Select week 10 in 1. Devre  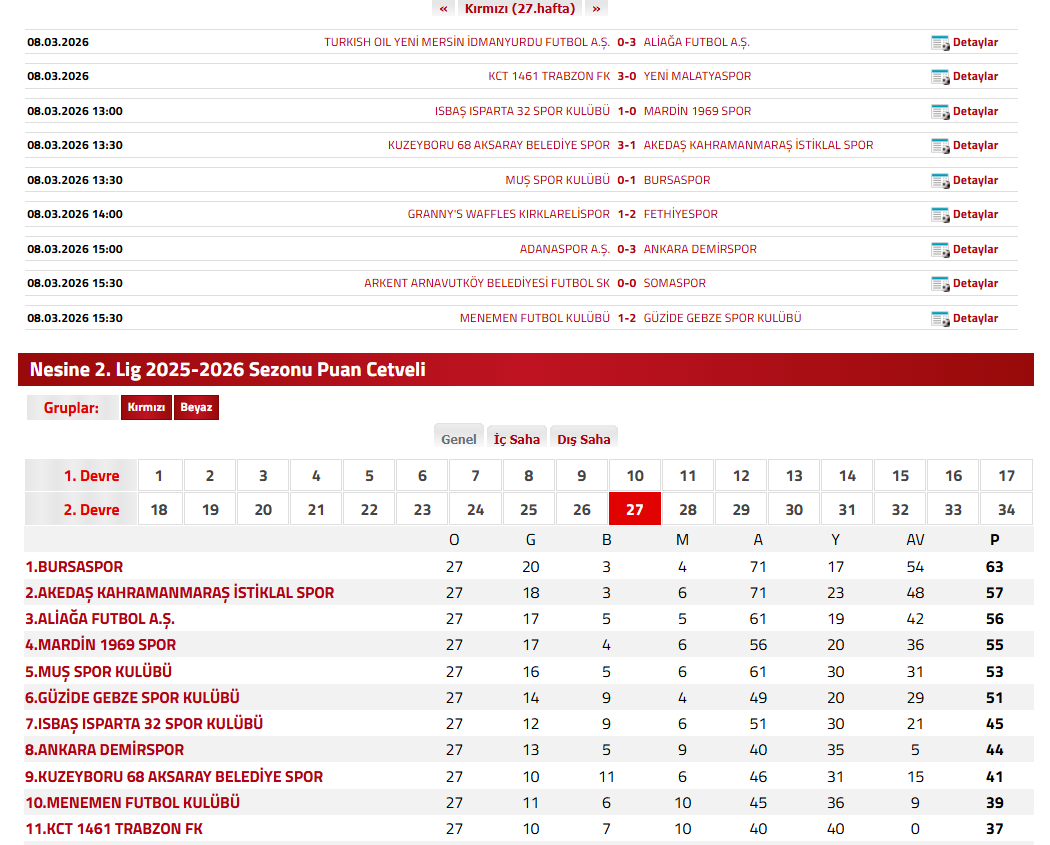pos(635,476)
